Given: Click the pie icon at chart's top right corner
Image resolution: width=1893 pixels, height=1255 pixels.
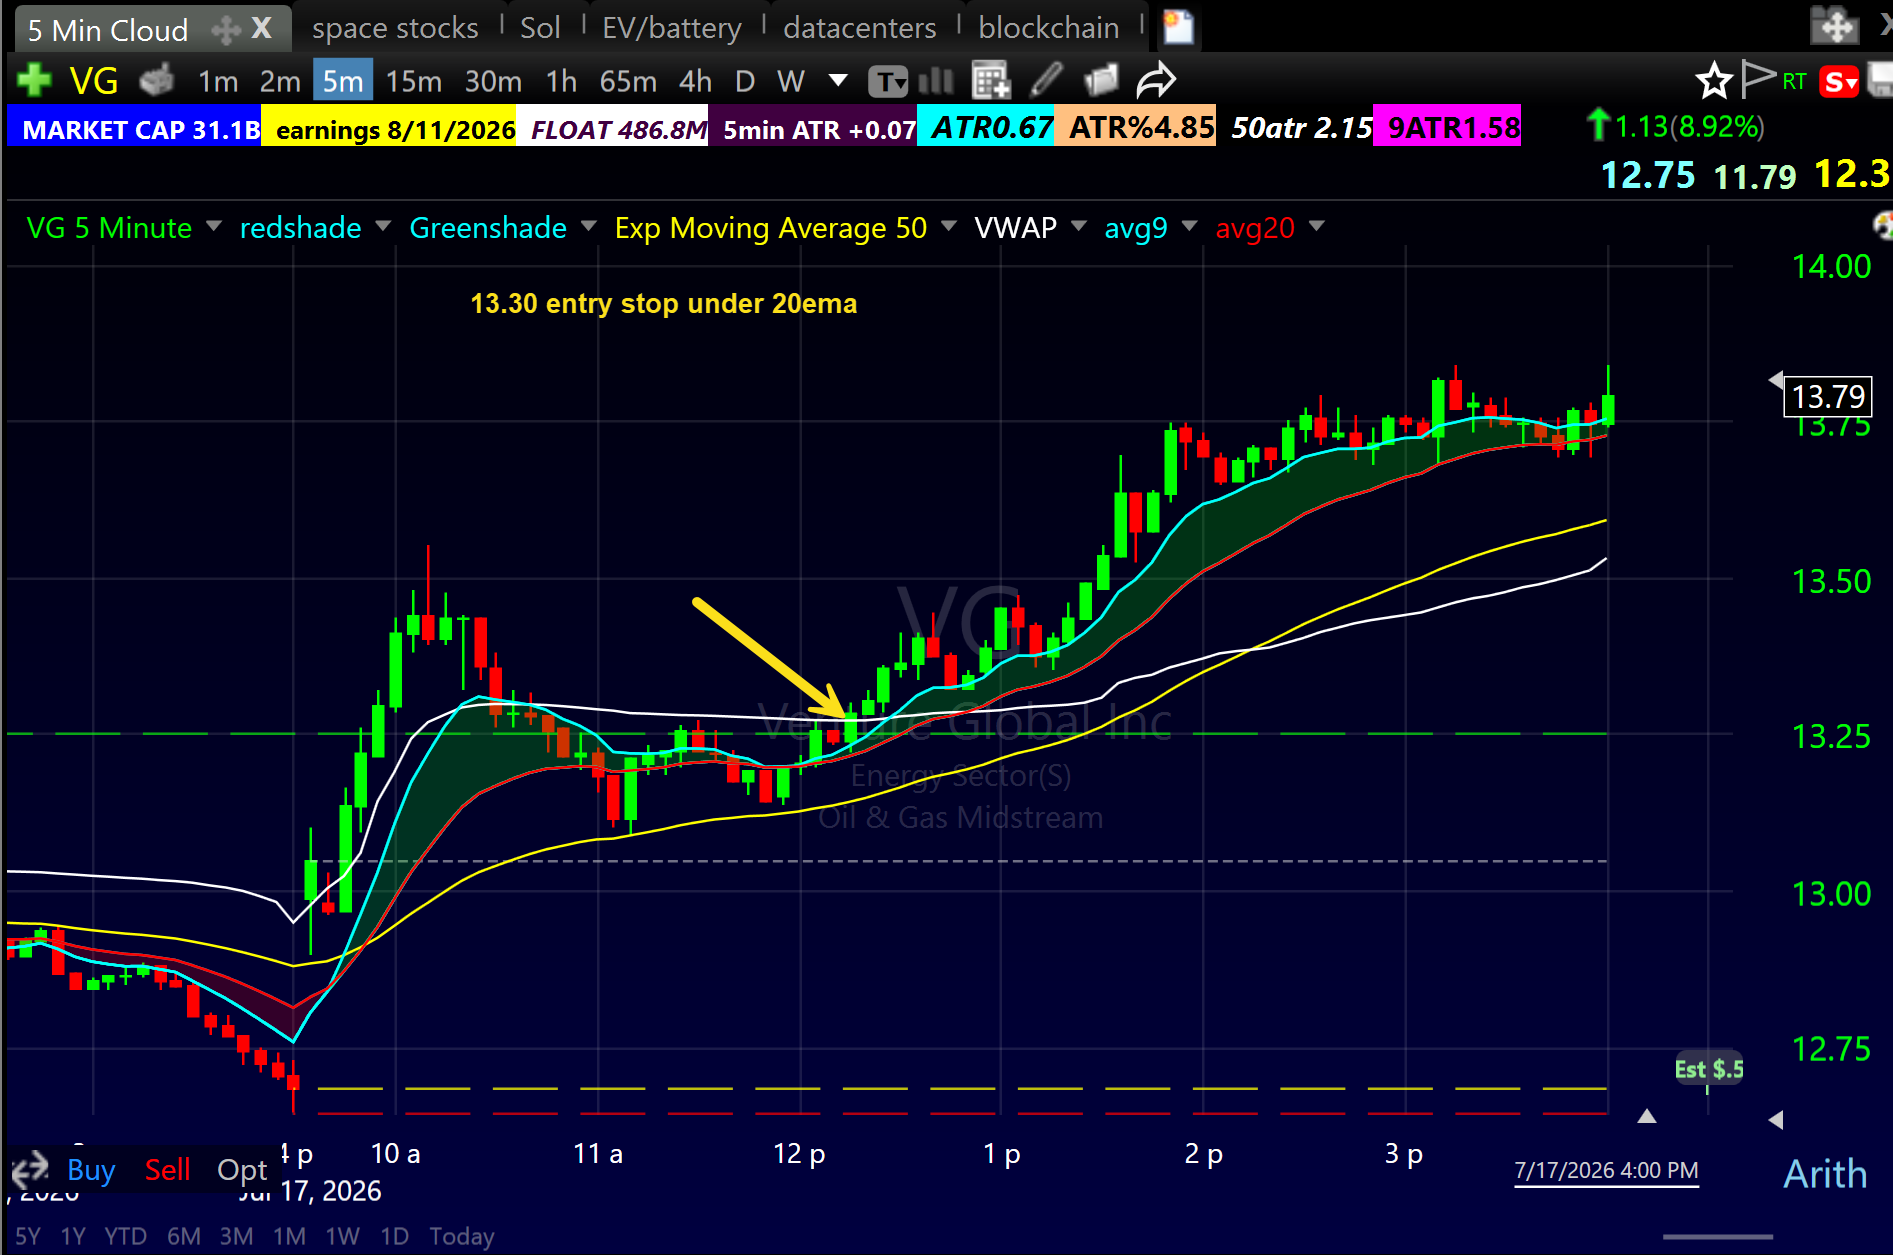Looking at the screenshot, I should click(x=1883, y=226).
